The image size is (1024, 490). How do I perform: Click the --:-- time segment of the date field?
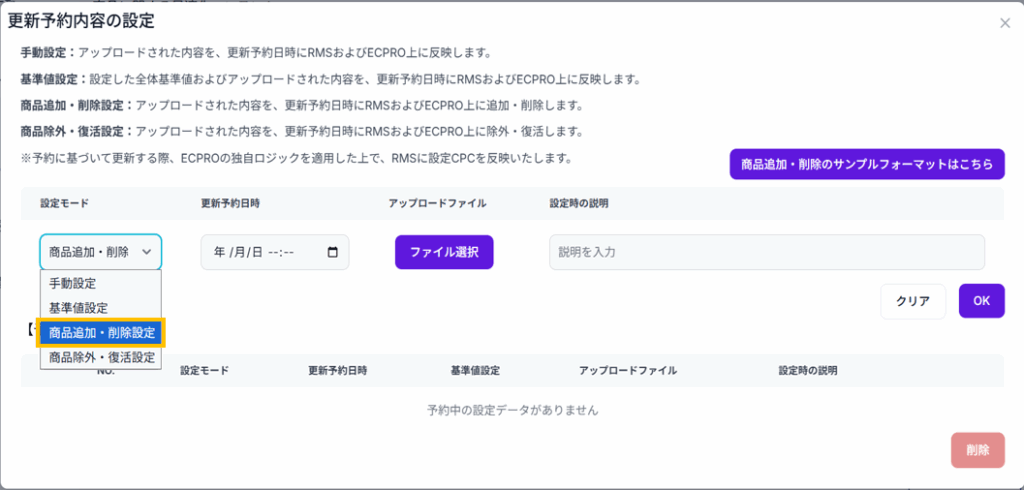coord(280,252)
